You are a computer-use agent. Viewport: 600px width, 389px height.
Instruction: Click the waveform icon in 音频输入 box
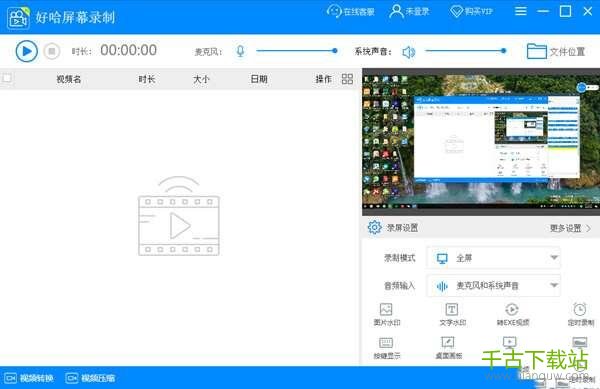tap(442, 286)
